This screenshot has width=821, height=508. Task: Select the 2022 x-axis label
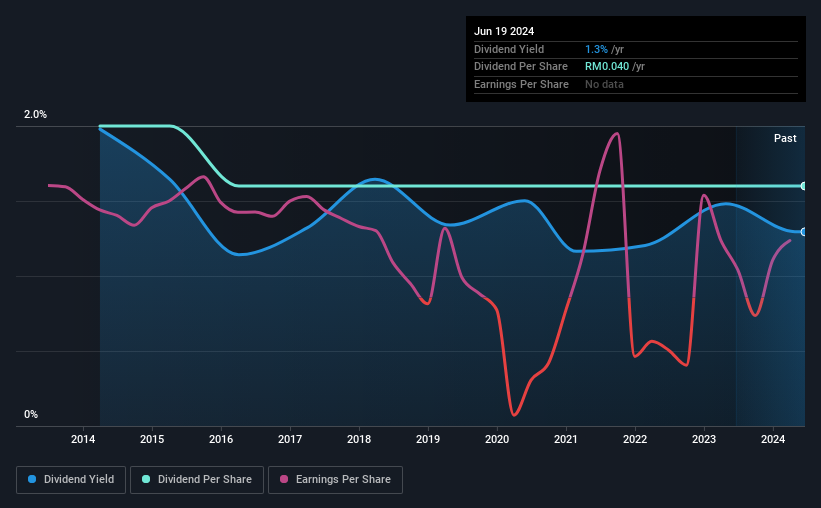pyautogui.click(x=635, y=439)
